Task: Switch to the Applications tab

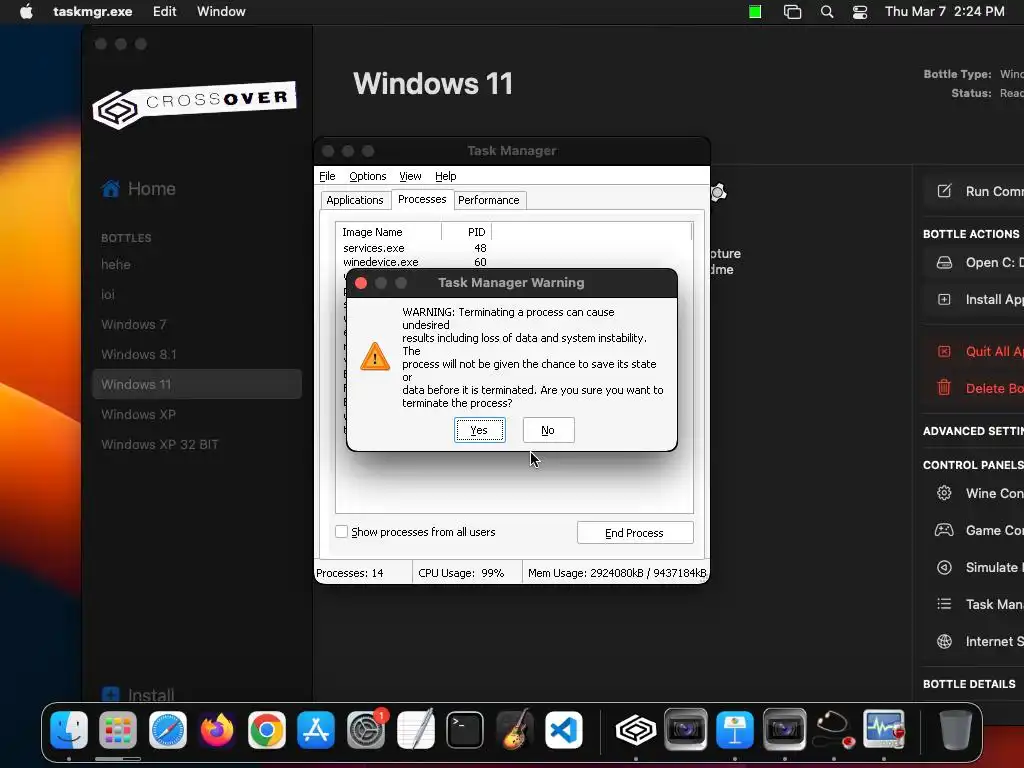Action: (x=355, y=200)
